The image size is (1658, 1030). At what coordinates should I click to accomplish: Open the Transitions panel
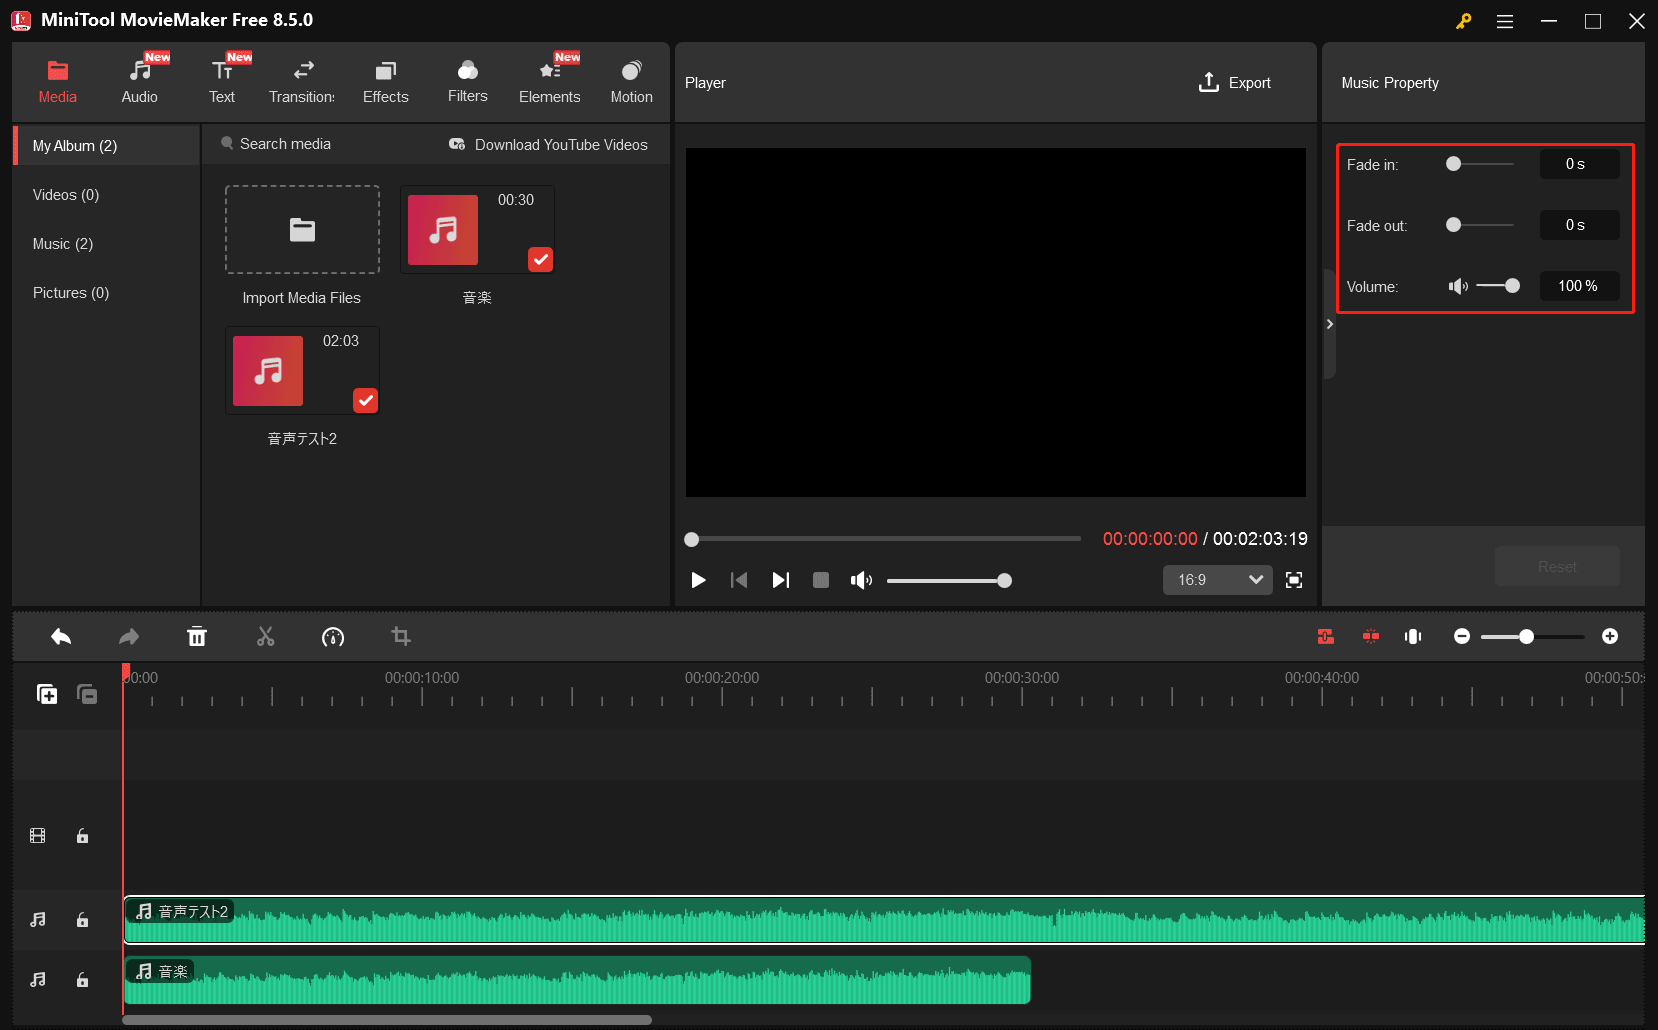[302, 80]
